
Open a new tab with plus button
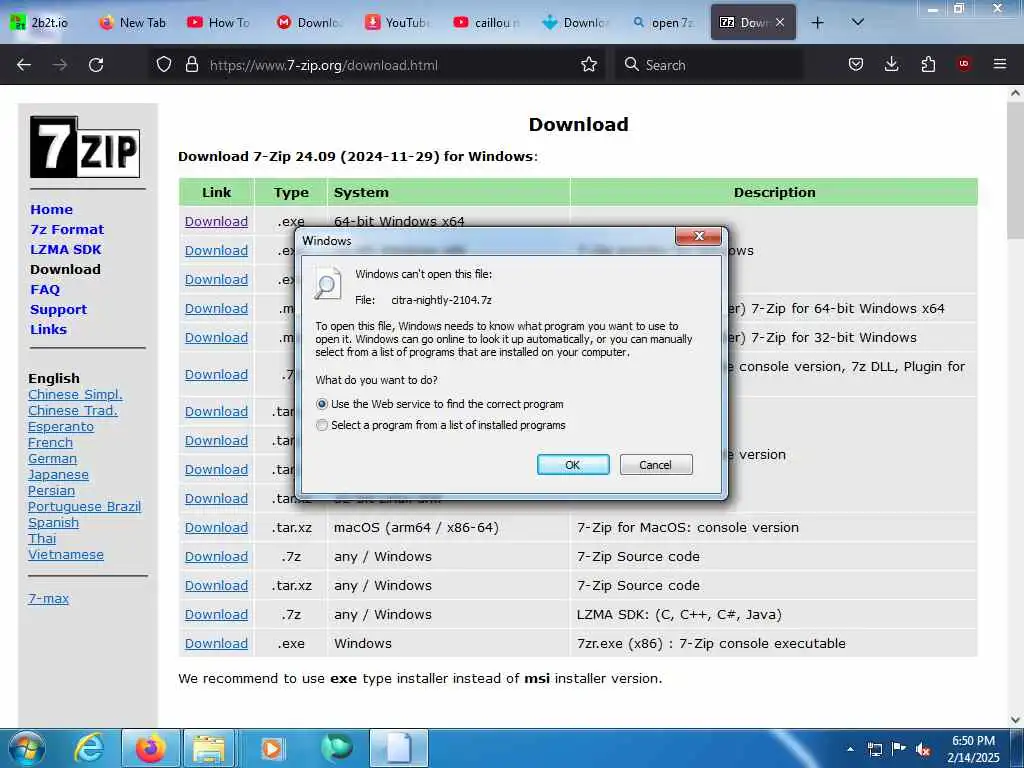817,23
